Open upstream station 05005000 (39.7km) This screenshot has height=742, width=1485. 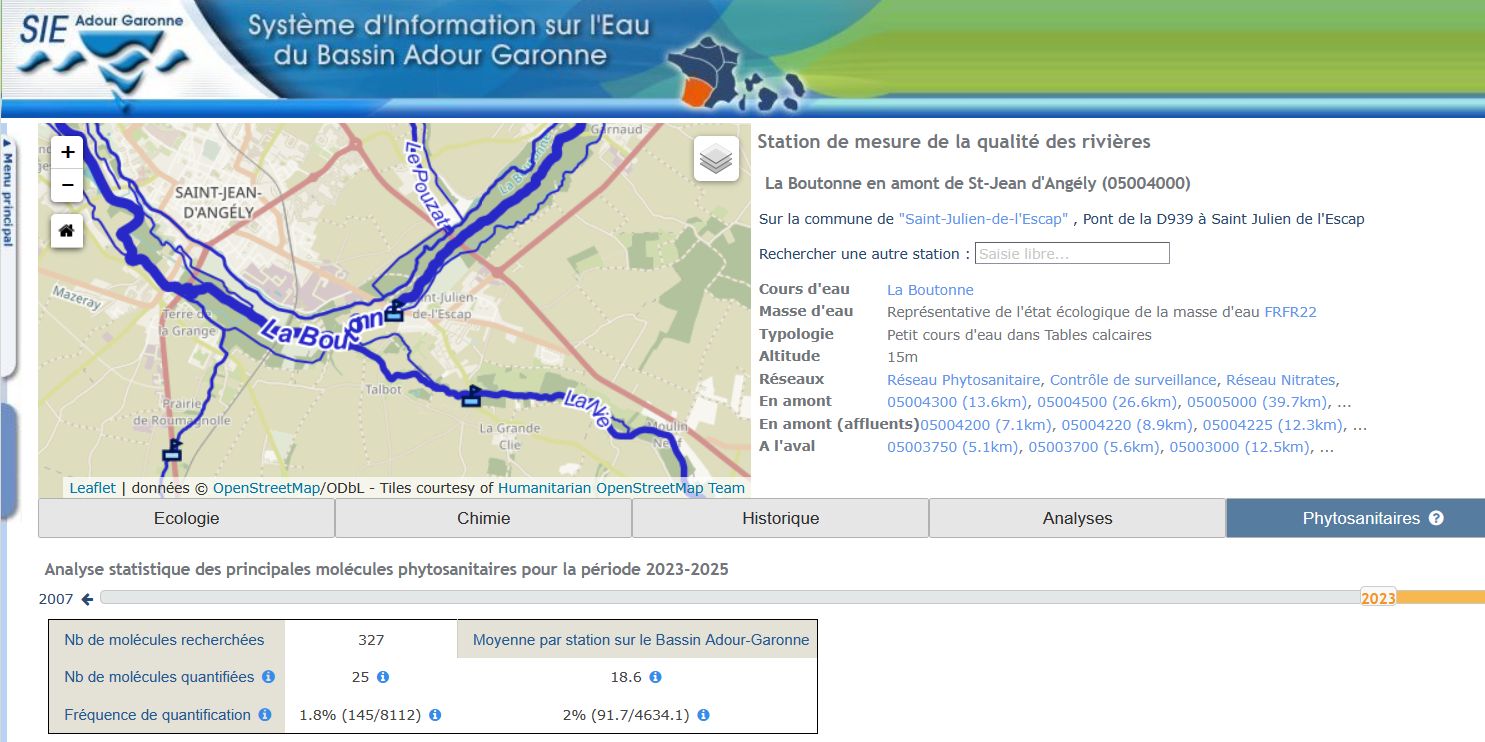pyautogui.click(x=1256, y=402)
